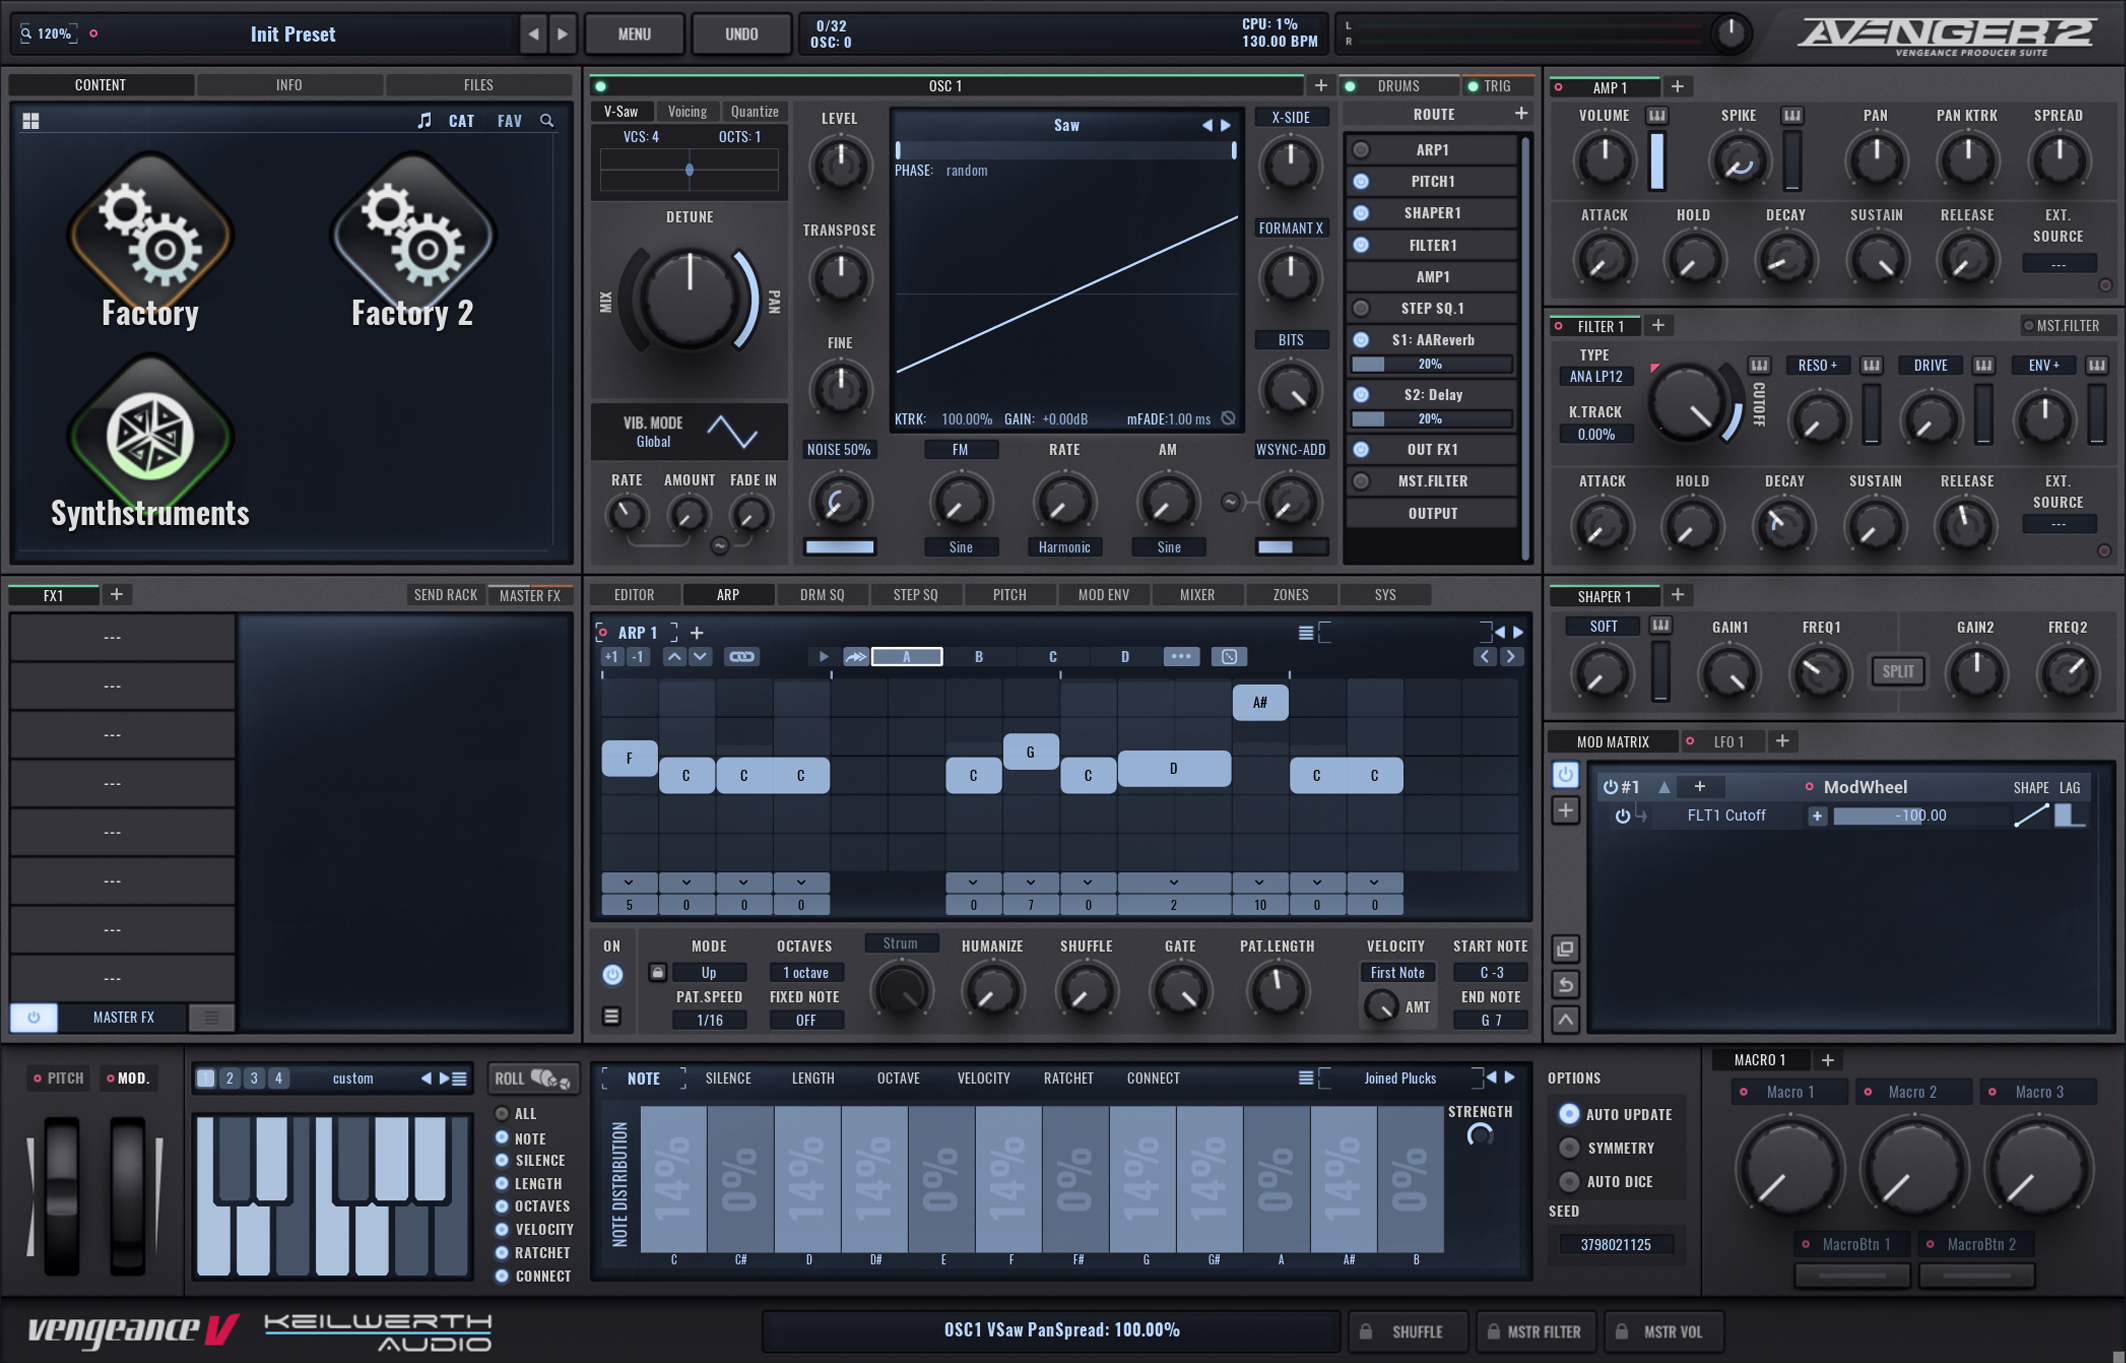
Task: Toggle the arpeggiator ON power button
Action: (x=612, y=974)
